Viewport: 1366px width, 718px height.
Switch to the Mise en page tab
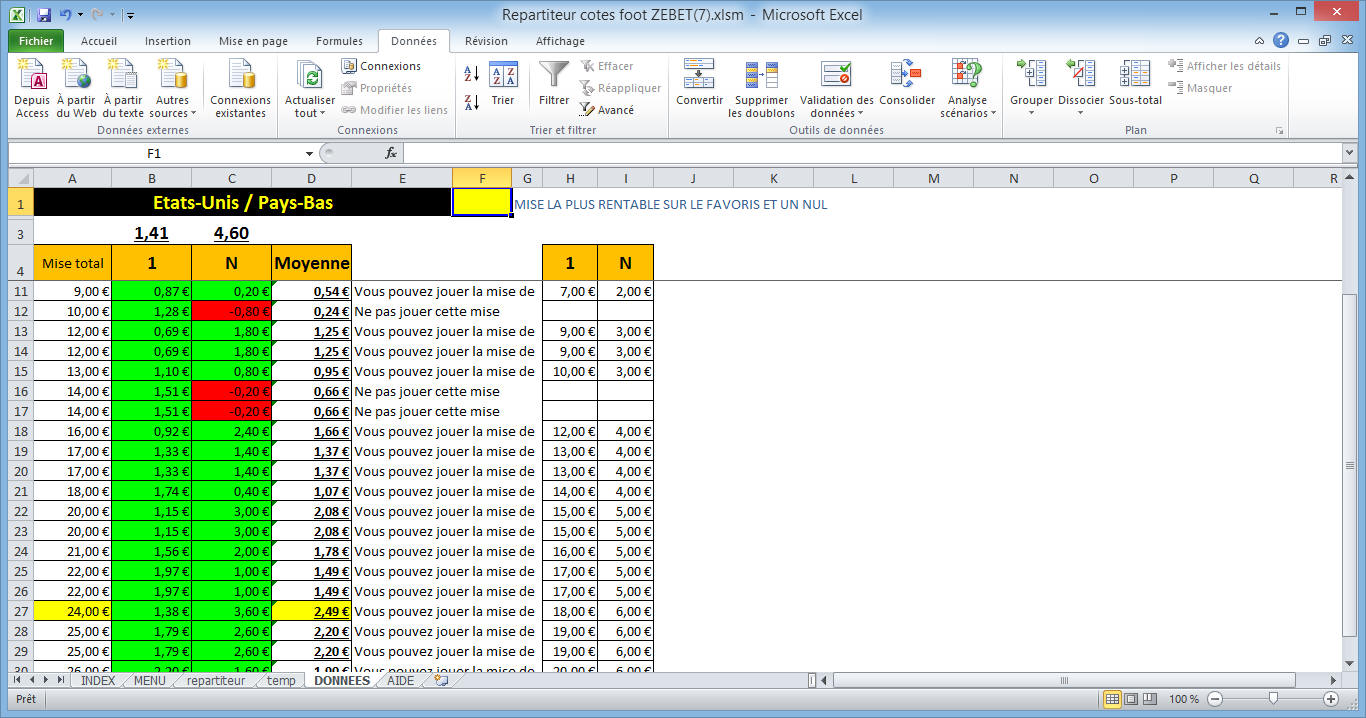point(253,41)
